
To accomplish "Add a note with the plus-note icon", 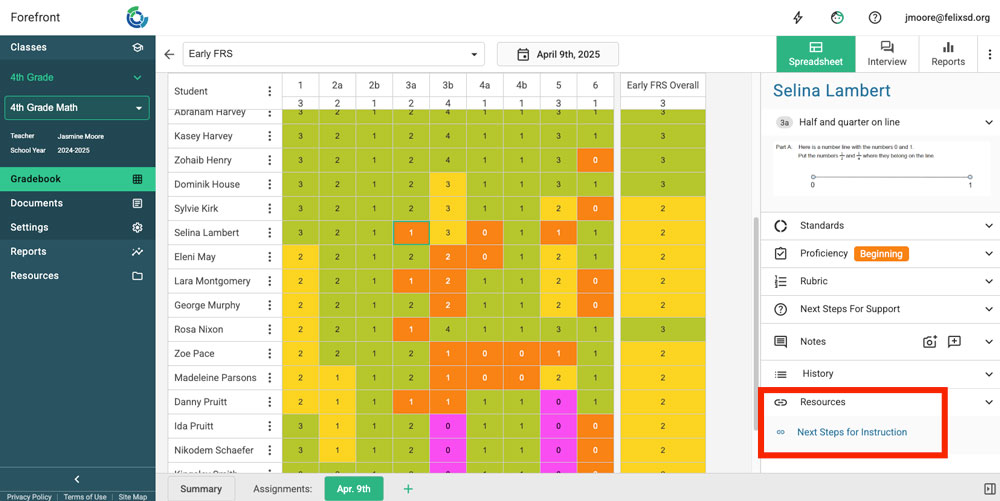I will click(954, 342).
